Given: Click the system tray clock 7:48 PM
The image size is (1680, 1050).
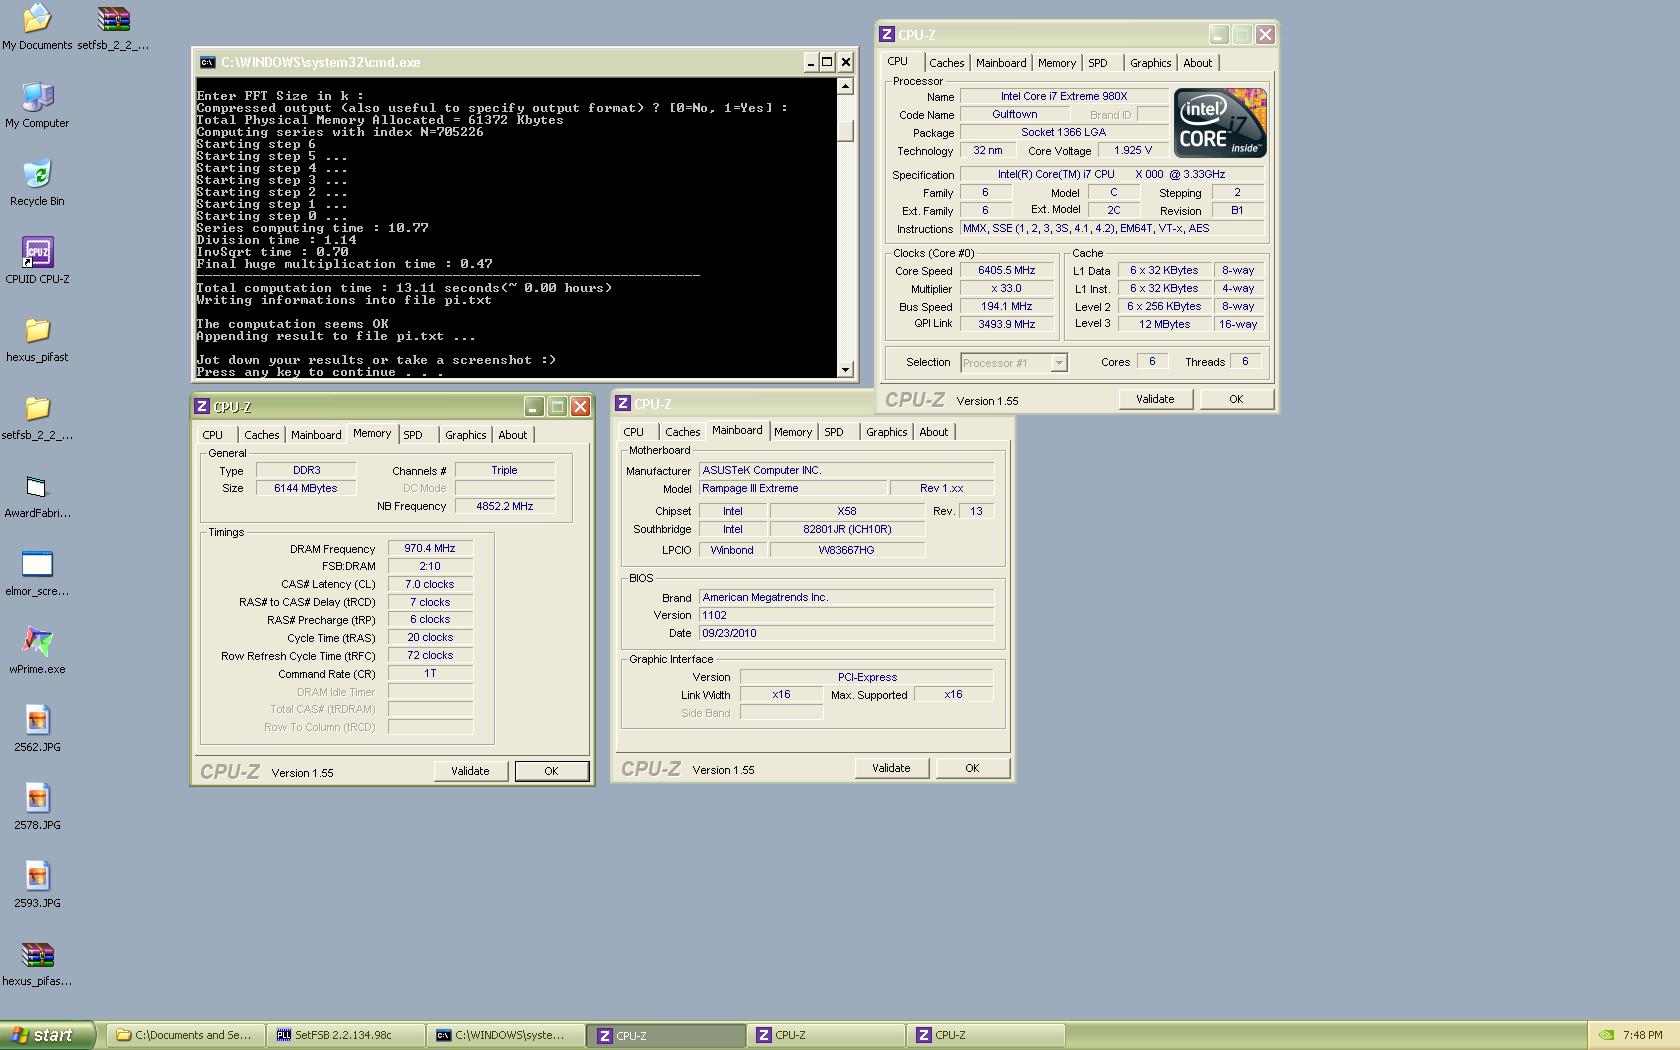Looking at the screenshot, I should coord(1643,1035).
